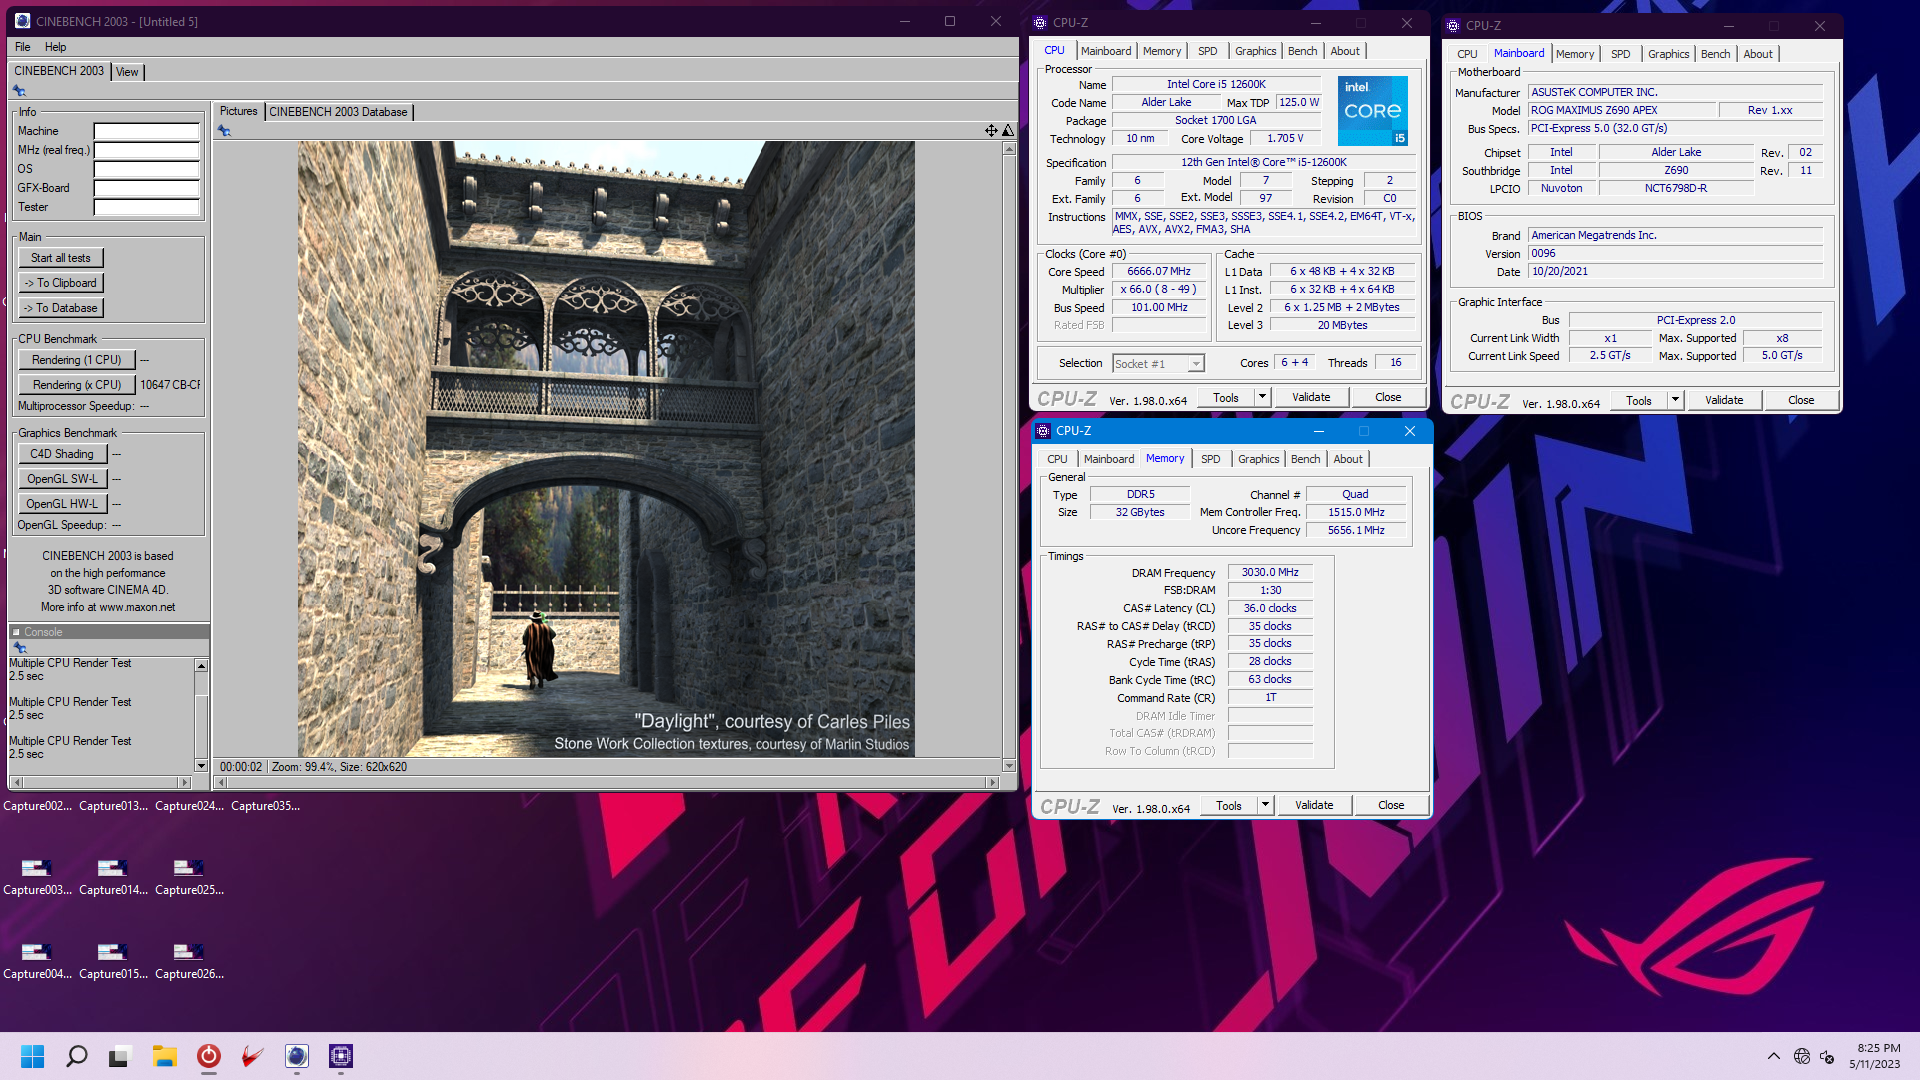Click the Machine input field
Screen dimensions: 1920x1080
coord(147,131)
